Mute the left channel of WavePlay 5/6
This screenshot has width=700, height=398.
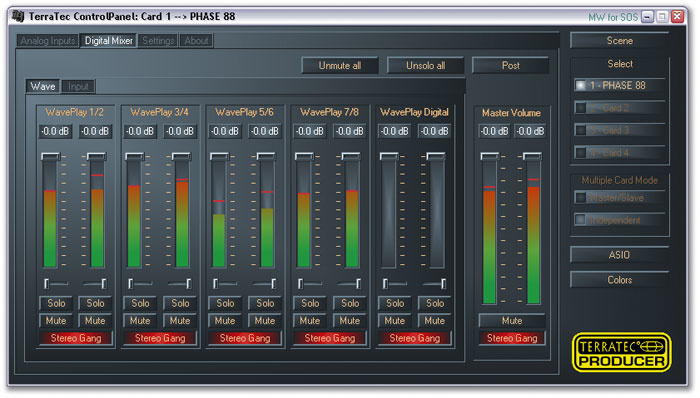[225, 321]
